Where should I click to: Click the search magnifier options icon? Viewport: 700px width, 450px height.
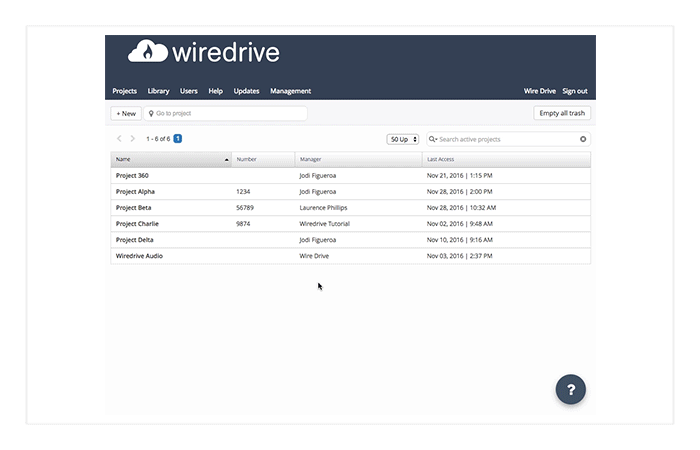tap(433, 139)
